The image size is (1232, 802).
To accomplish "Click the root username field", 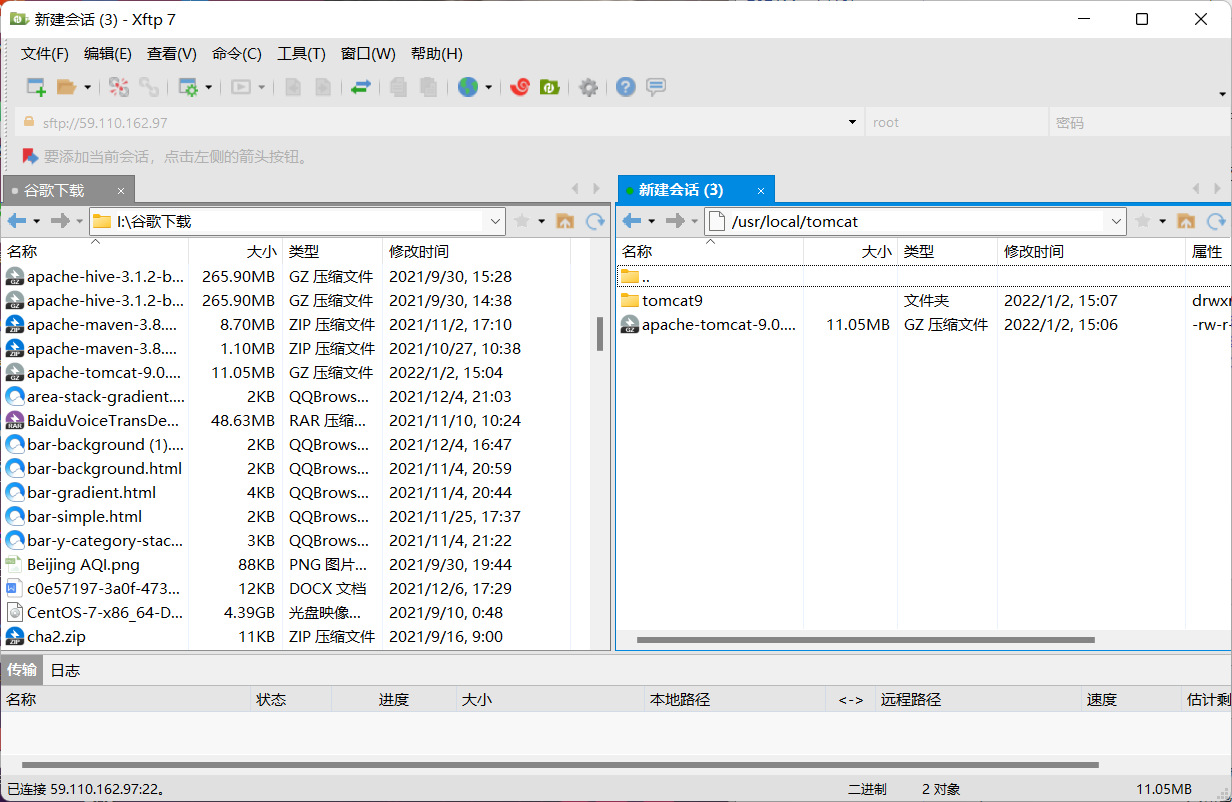I will coord(956,122).
